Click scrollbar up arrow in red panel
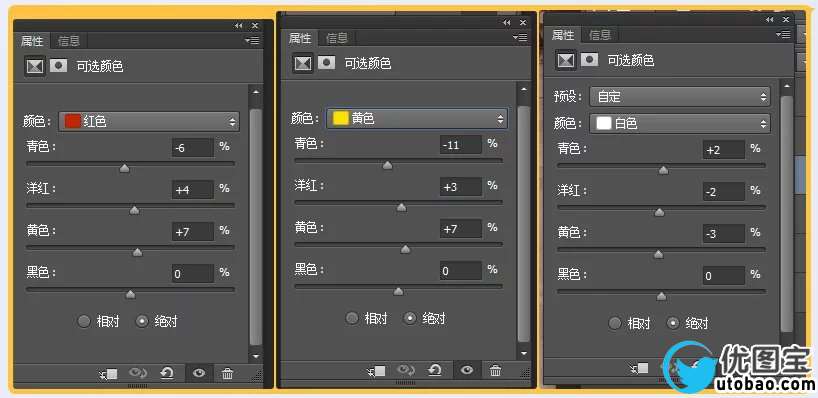Screen dimensions: 818x398 click(256, 91)
